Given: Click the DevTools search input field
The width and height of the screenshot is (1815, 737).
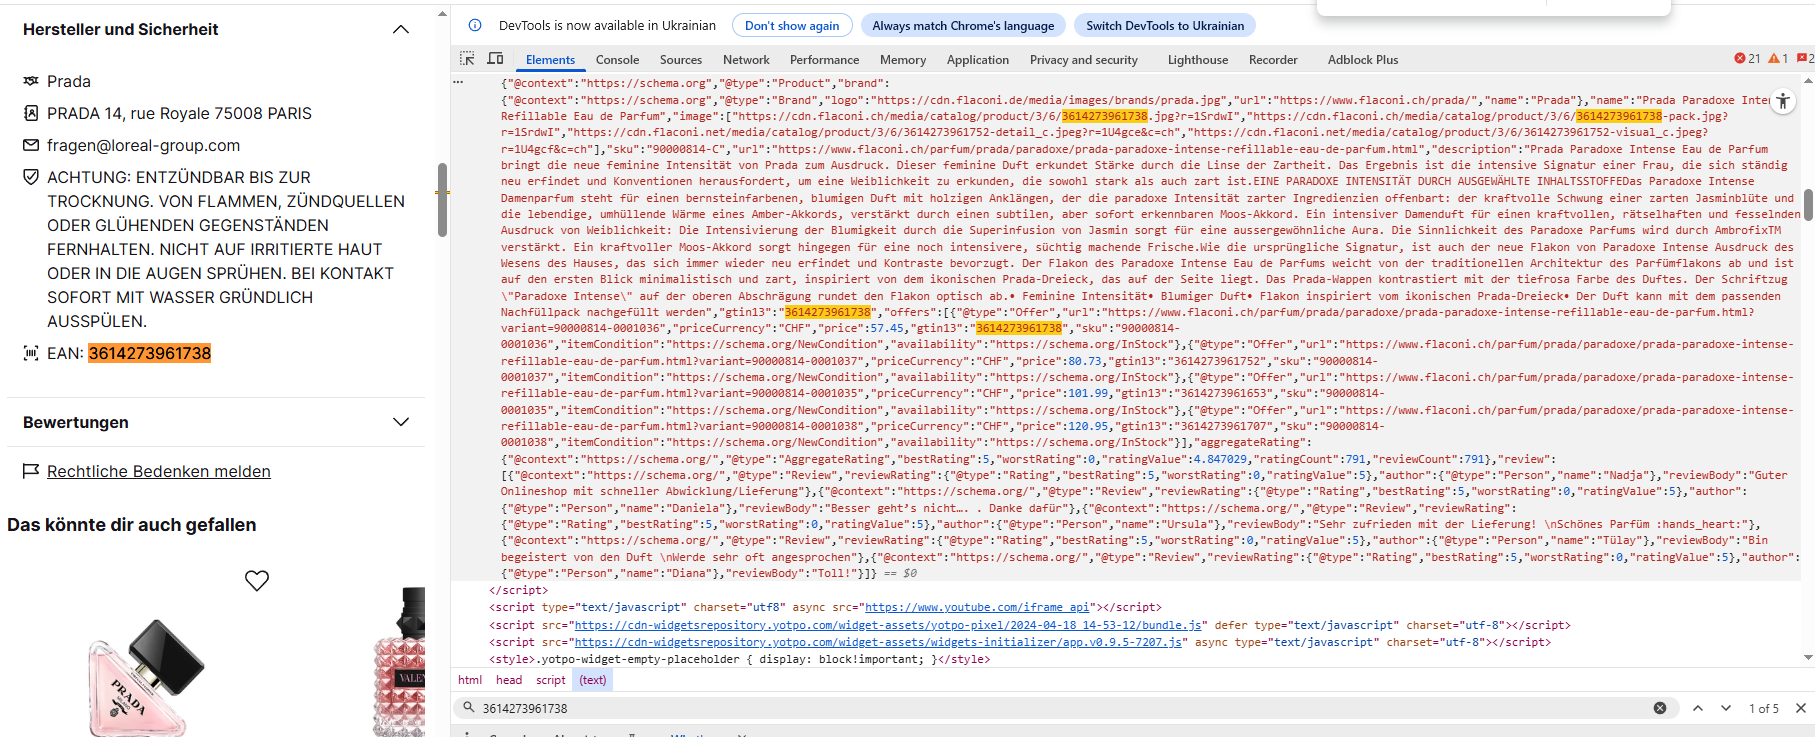Looking at the screenshot, I should tap(1060, 708).
